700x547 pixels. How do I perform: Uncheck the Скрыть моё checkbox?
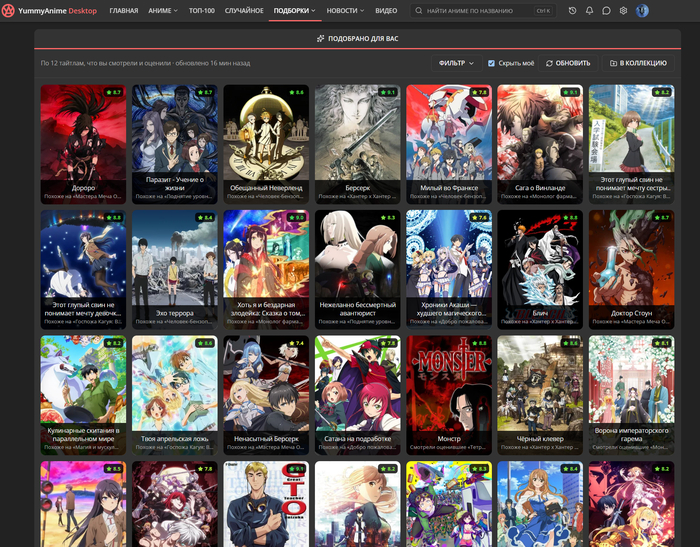coord(491,63)
